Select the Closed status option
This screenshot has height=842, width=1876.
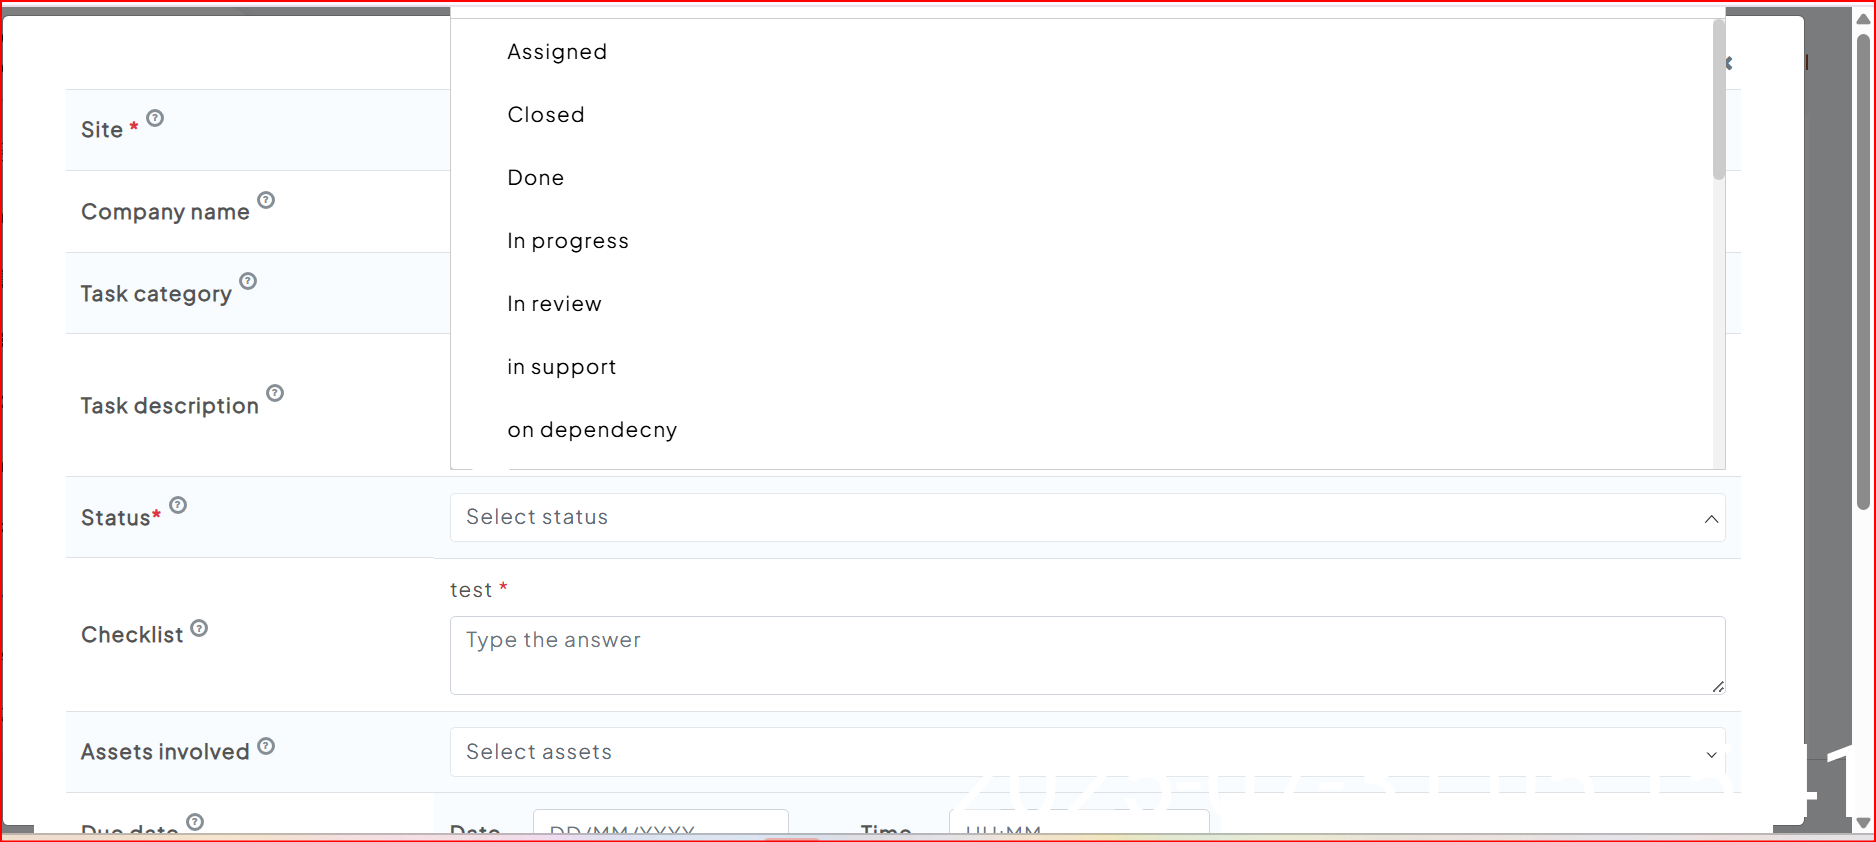tap(546, 115)
